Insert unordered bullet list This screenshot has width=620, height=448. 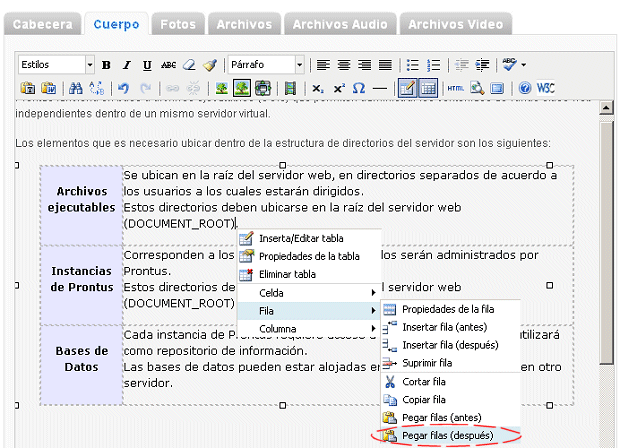[412, 65]
